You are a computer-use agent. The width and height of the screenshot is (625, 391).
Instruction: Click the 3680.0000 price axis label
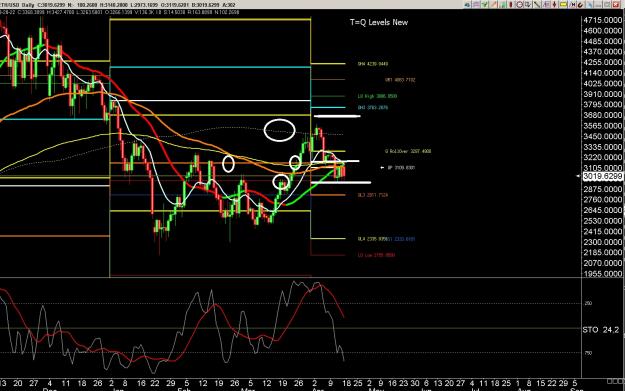[x=602, y=115]
